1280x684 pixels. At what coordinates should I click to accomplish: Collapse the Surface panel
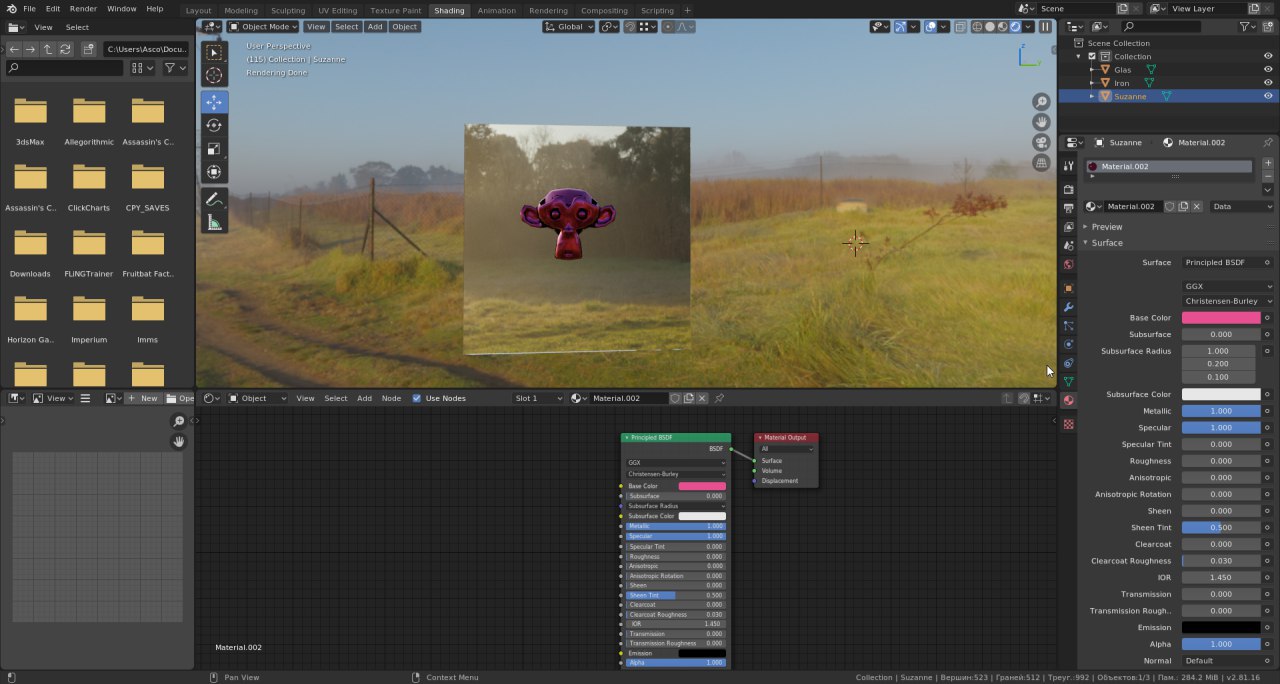1107,243
